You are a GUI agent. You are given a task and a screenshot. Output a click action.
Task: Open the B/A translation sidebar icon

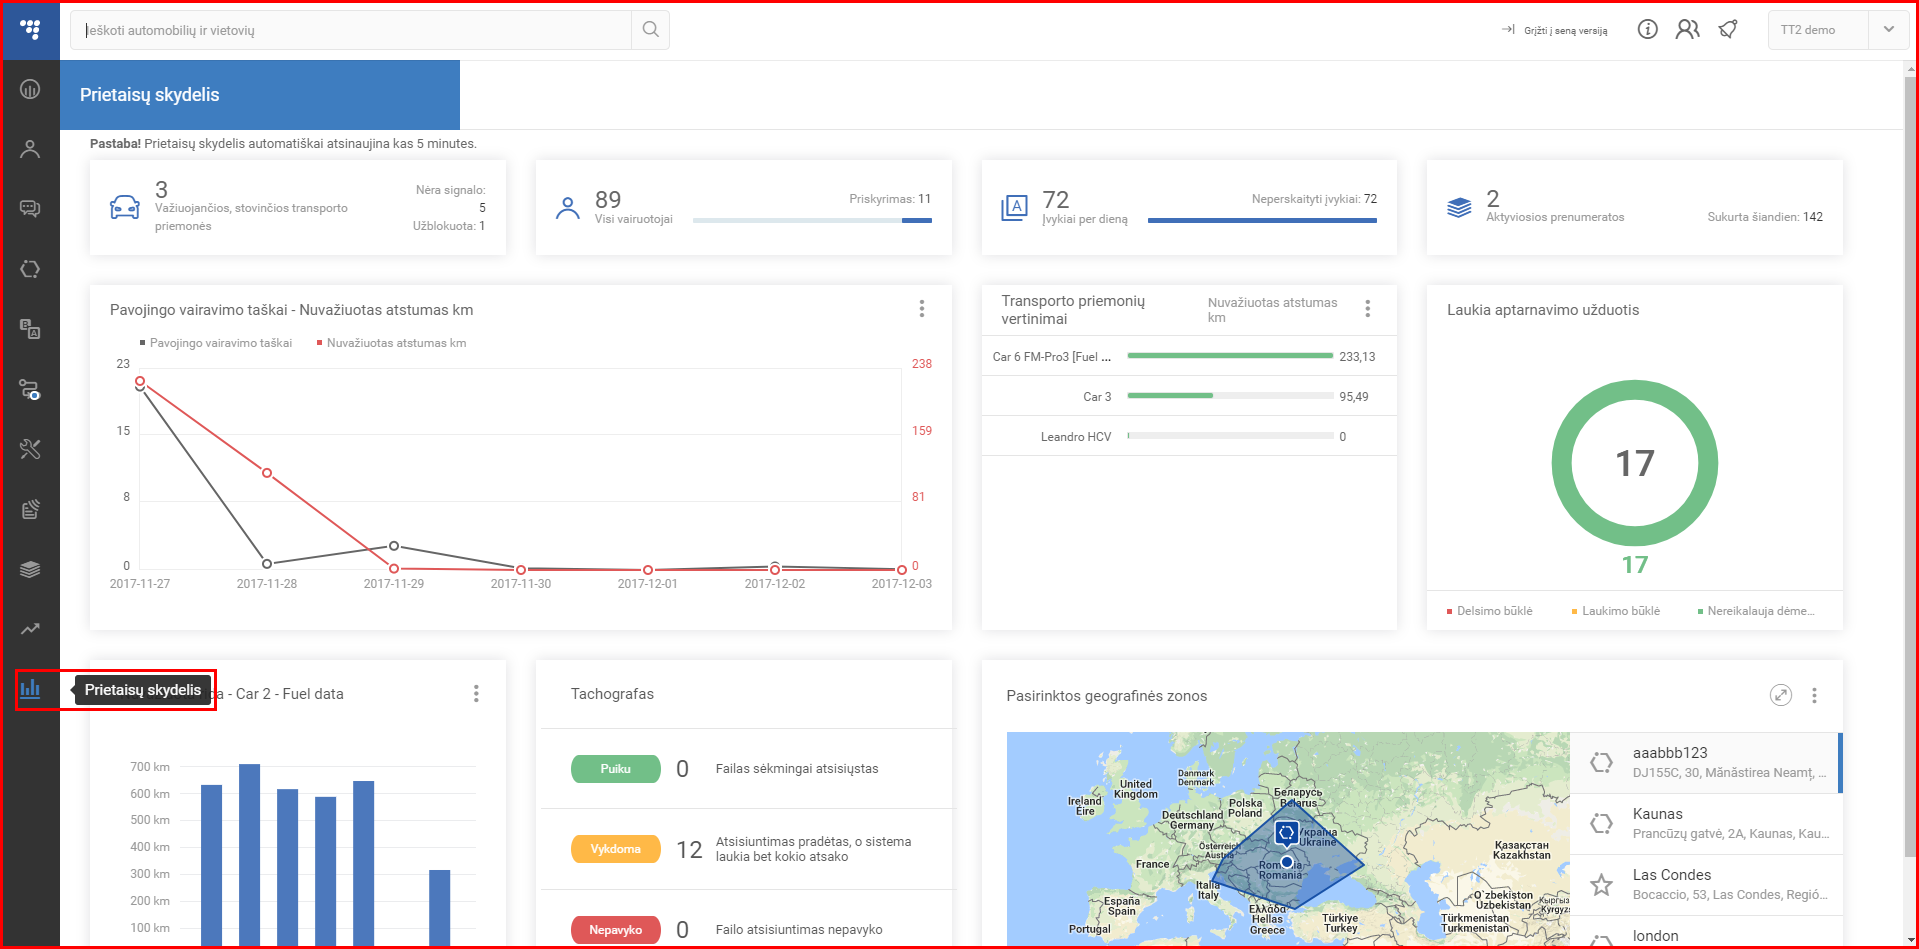pyautogui.click(x=30, y=329)
